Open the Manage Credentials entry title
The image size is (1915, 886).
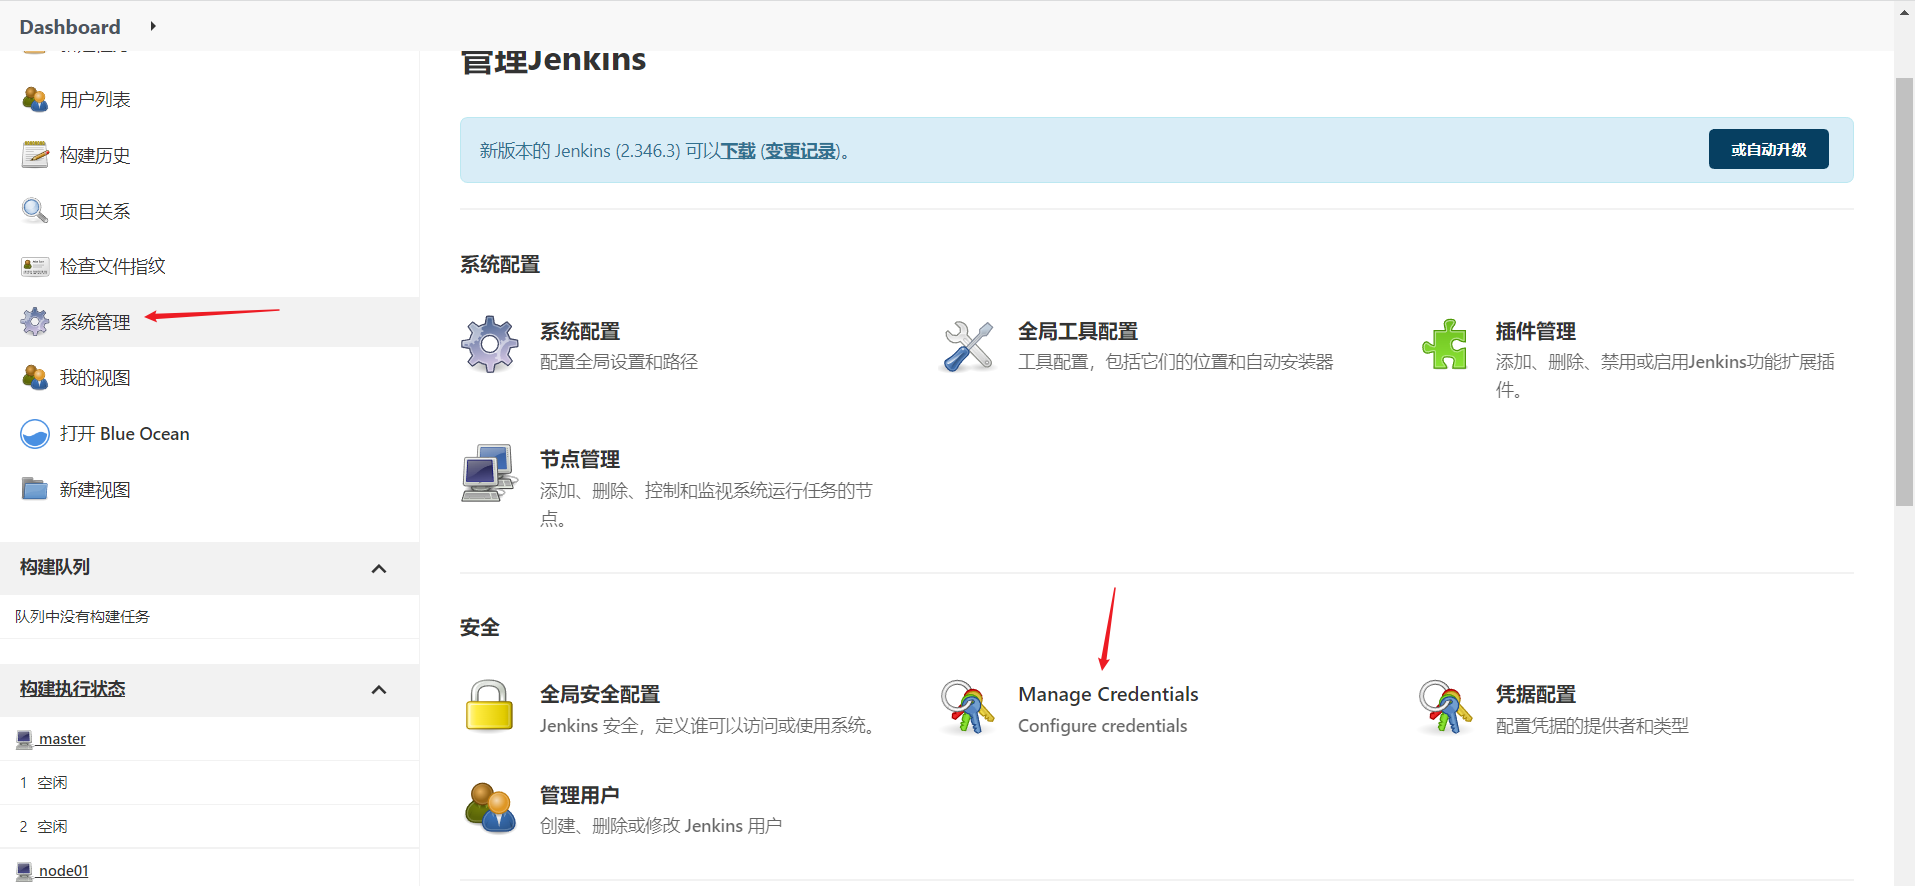pyautogui.click(x=1108, y=694)
